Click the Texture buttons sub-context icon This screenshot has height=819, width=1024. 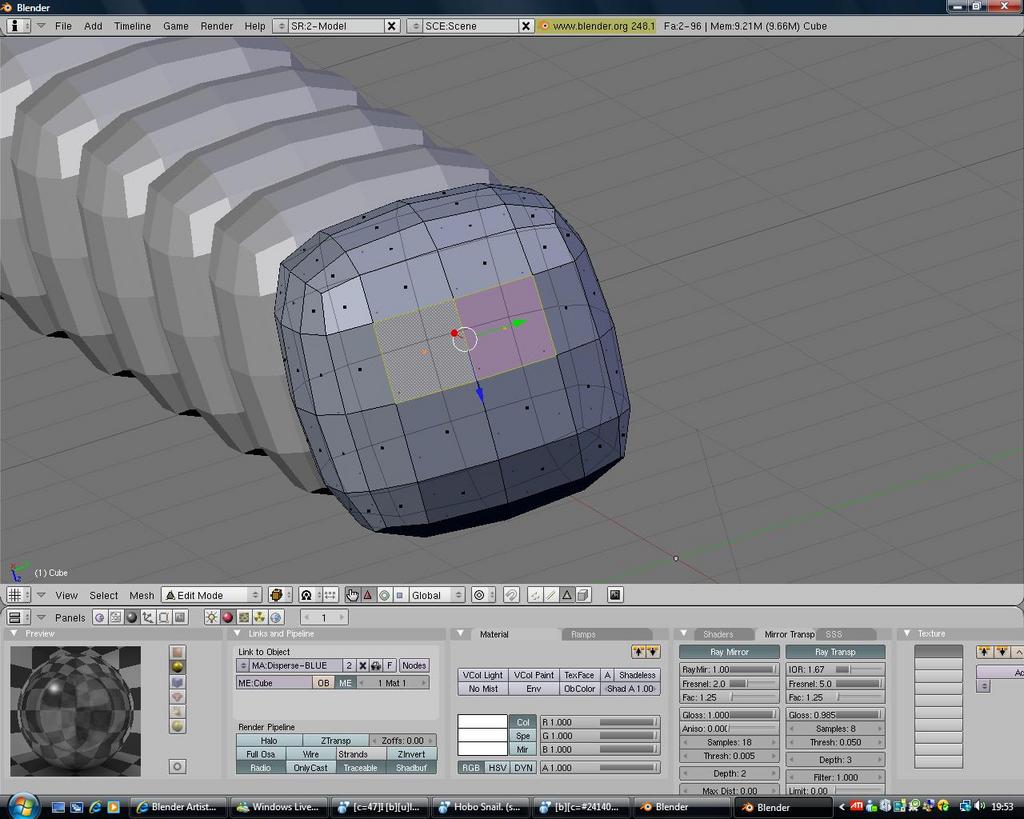click(x=244, y=617)
